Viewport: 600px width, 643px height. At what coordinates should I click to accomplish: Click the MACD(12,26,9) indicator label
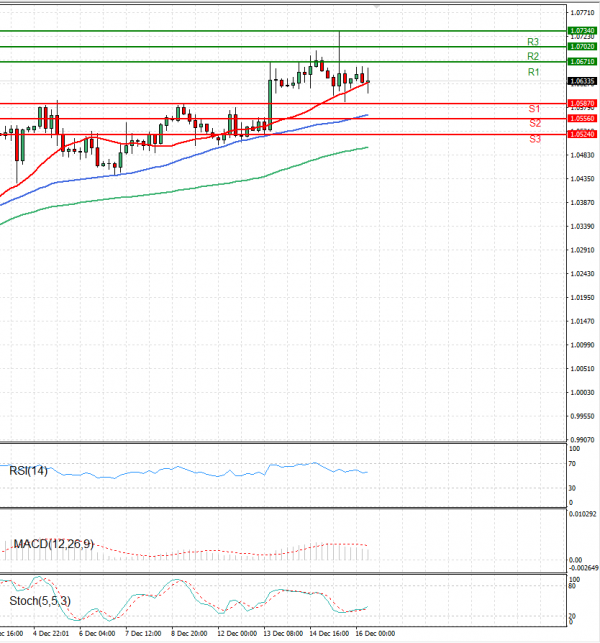coord(54,544)
